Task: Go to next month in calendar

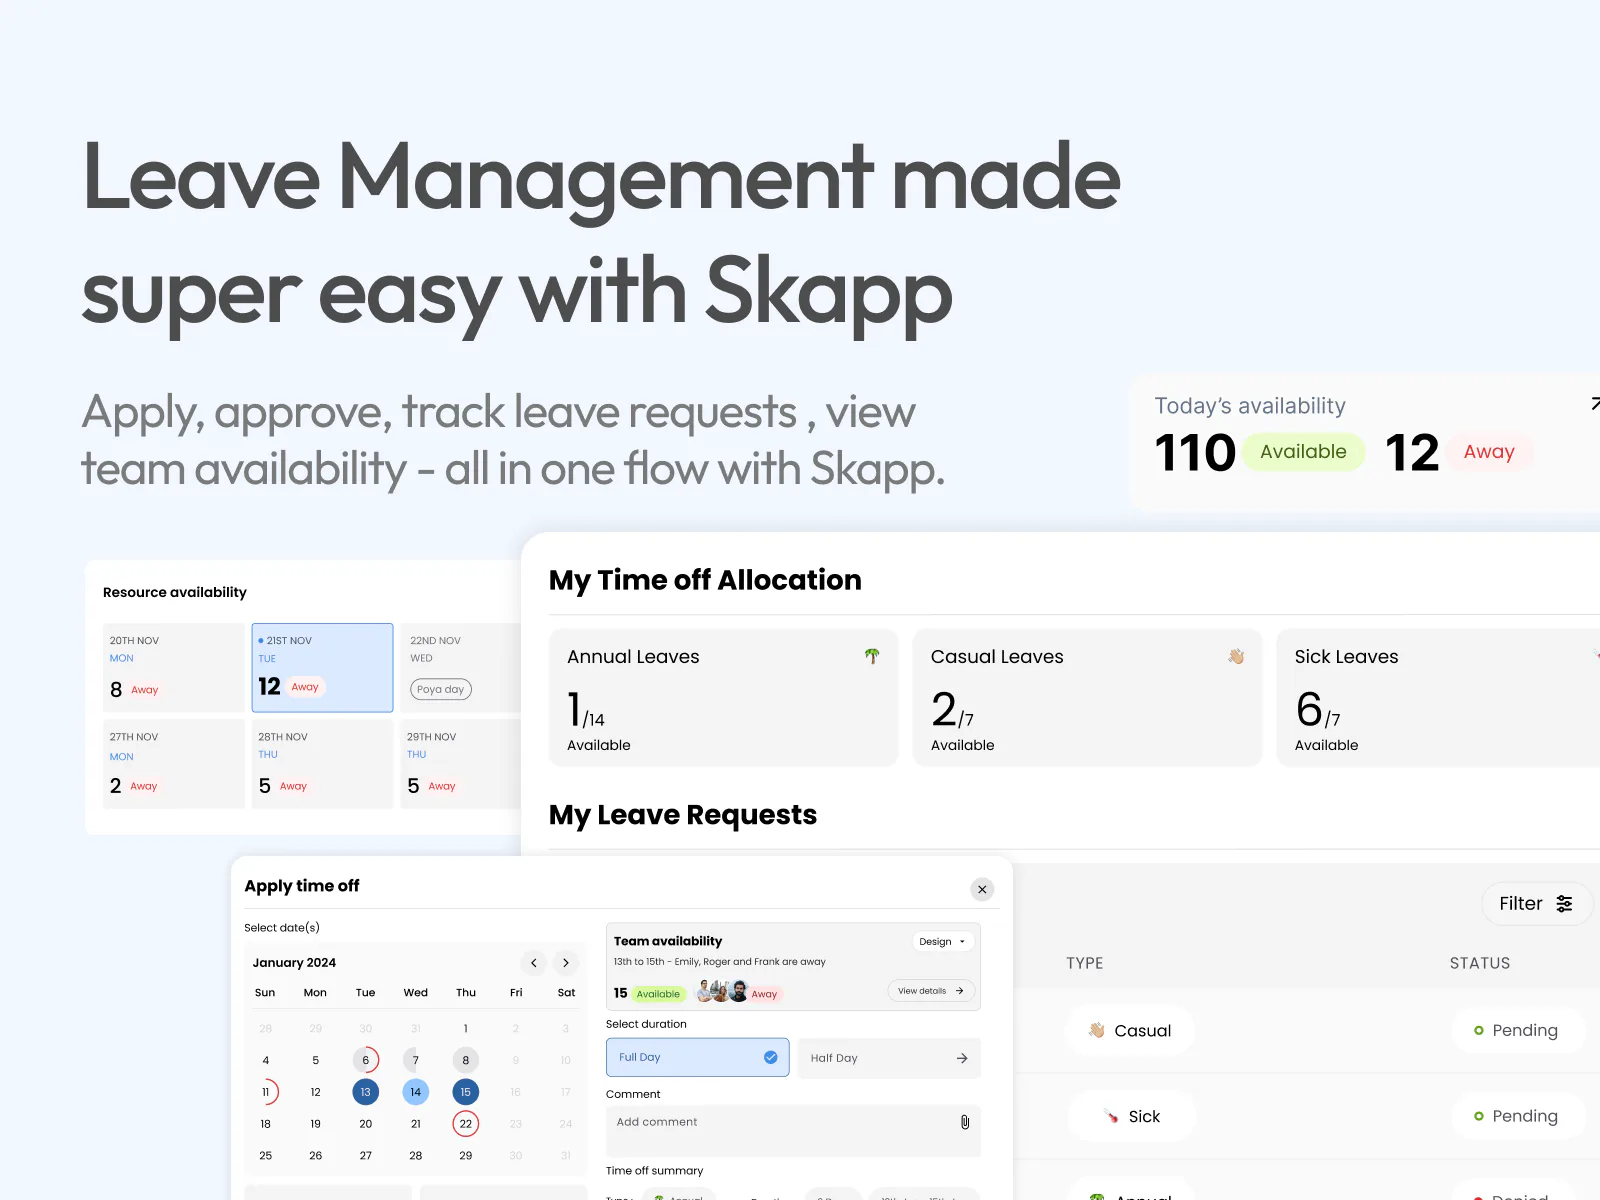Action: point(566,962)
